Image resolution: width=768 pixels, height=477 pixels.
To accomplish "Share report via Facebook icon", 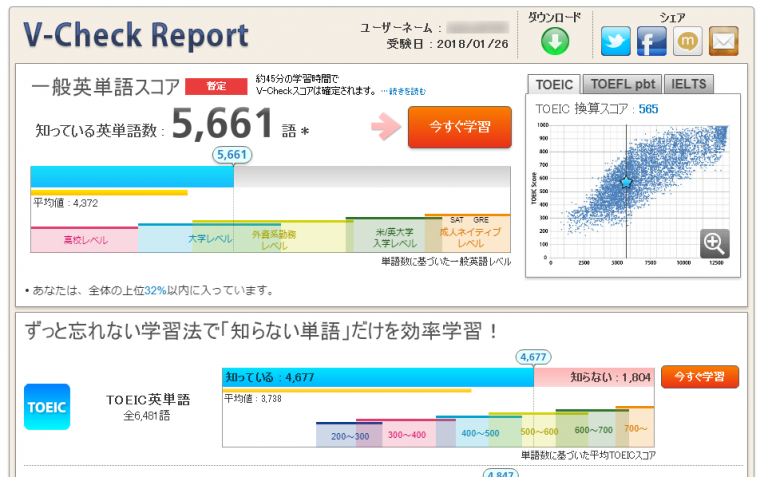I will pos(652,41).
